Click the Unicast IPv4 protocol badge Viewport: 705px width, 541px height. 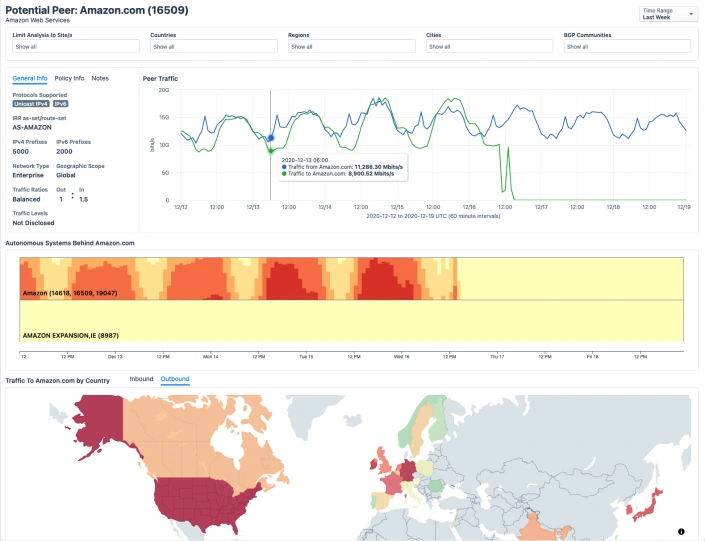click(31, 104)
